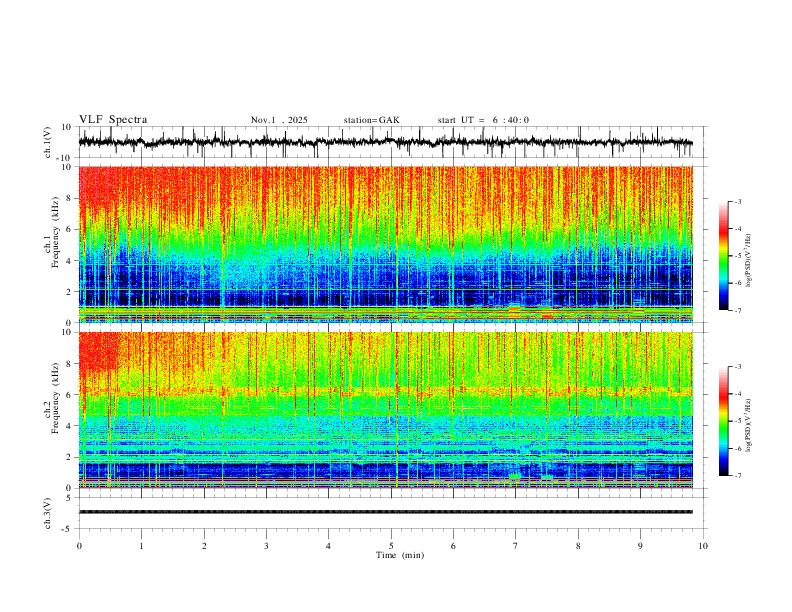Click time-axis tick label "7"
This screenshot has height=612, width=792.
click(x=516, y=546)
